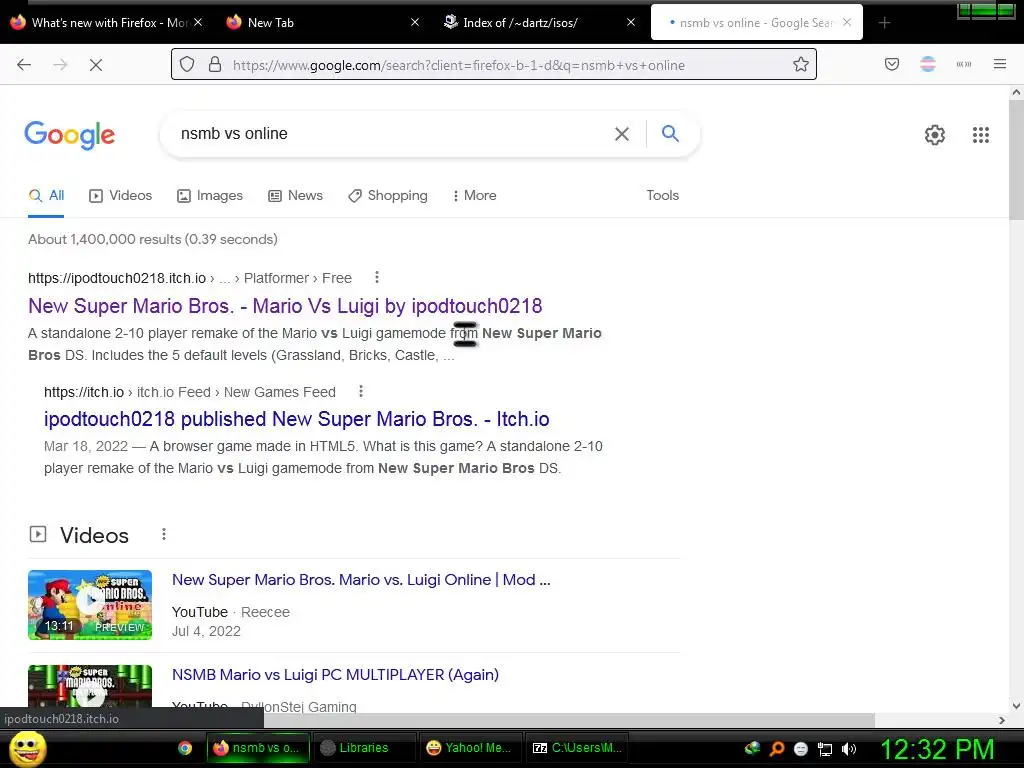
Task: Open Firefox application menu
Action: point(1000,64)
